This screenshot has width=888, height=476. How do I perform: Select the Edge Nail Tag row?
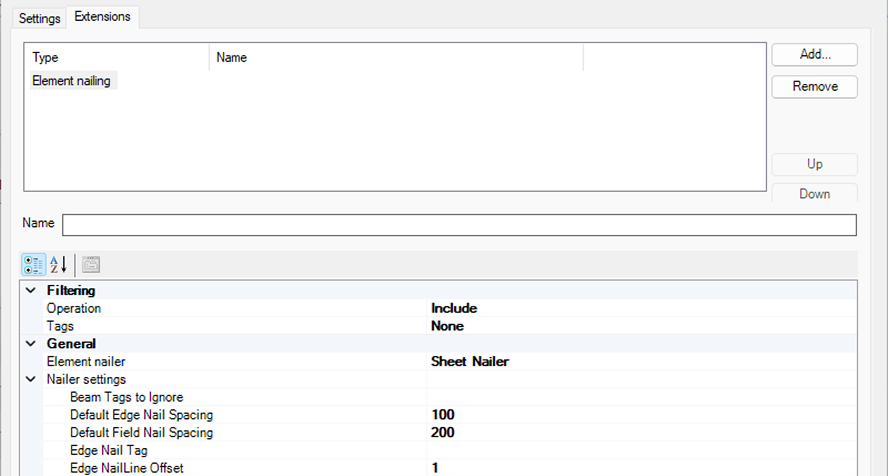click(450, 451)
